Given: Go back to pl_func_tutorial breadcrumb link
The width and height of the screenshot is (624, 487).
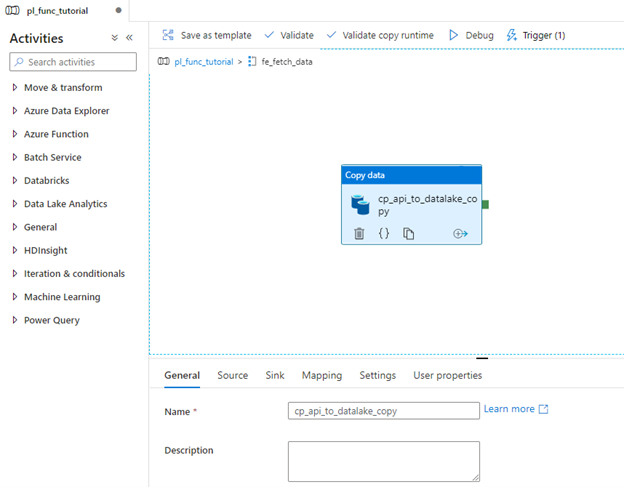Looking at the screenshot, I should [204, 62].
